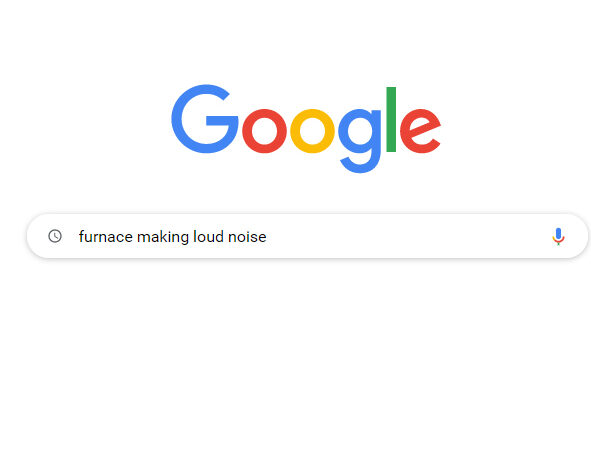Screen dimensions: 591x465
Task: Click the red letter e in the logo
Action: pyautogui.click(x=420, y=131)
